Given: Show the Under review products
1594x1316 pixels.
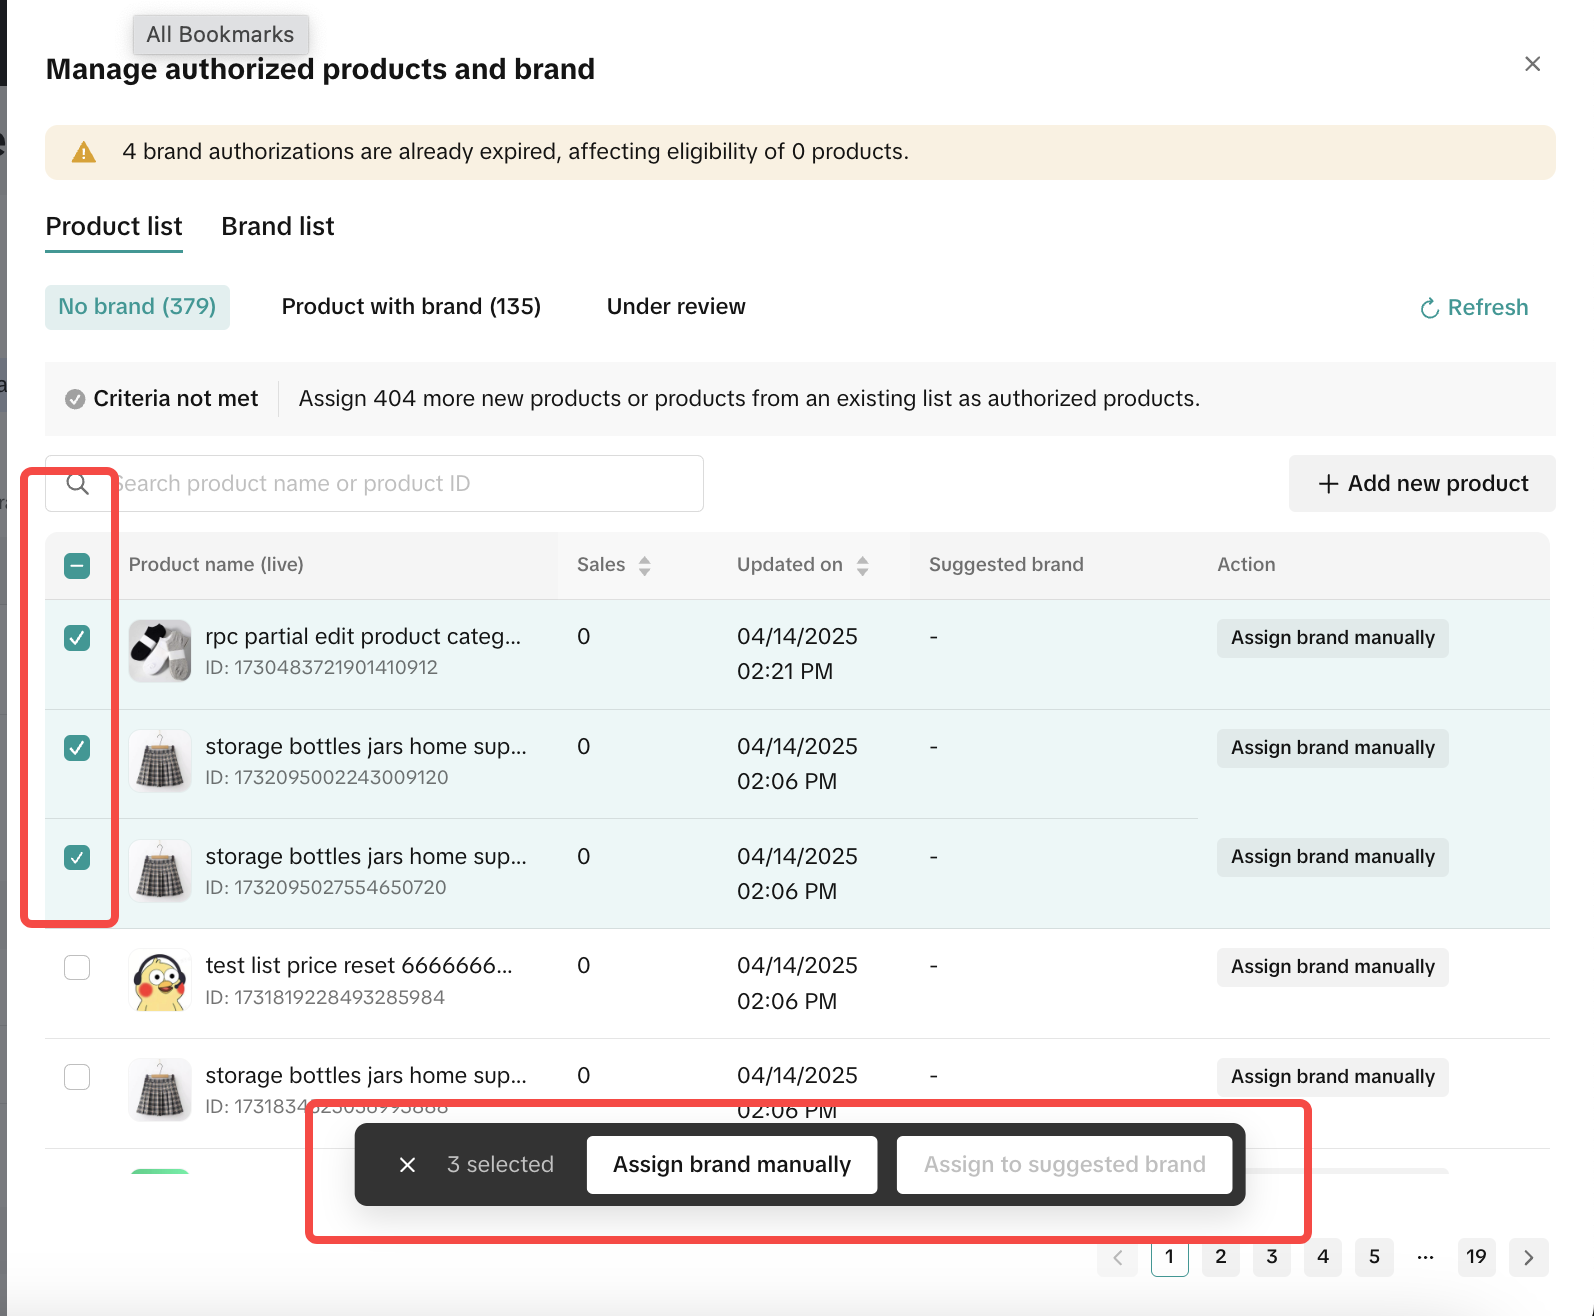Looking at the screenshot, I should click(x=676, y=307).
